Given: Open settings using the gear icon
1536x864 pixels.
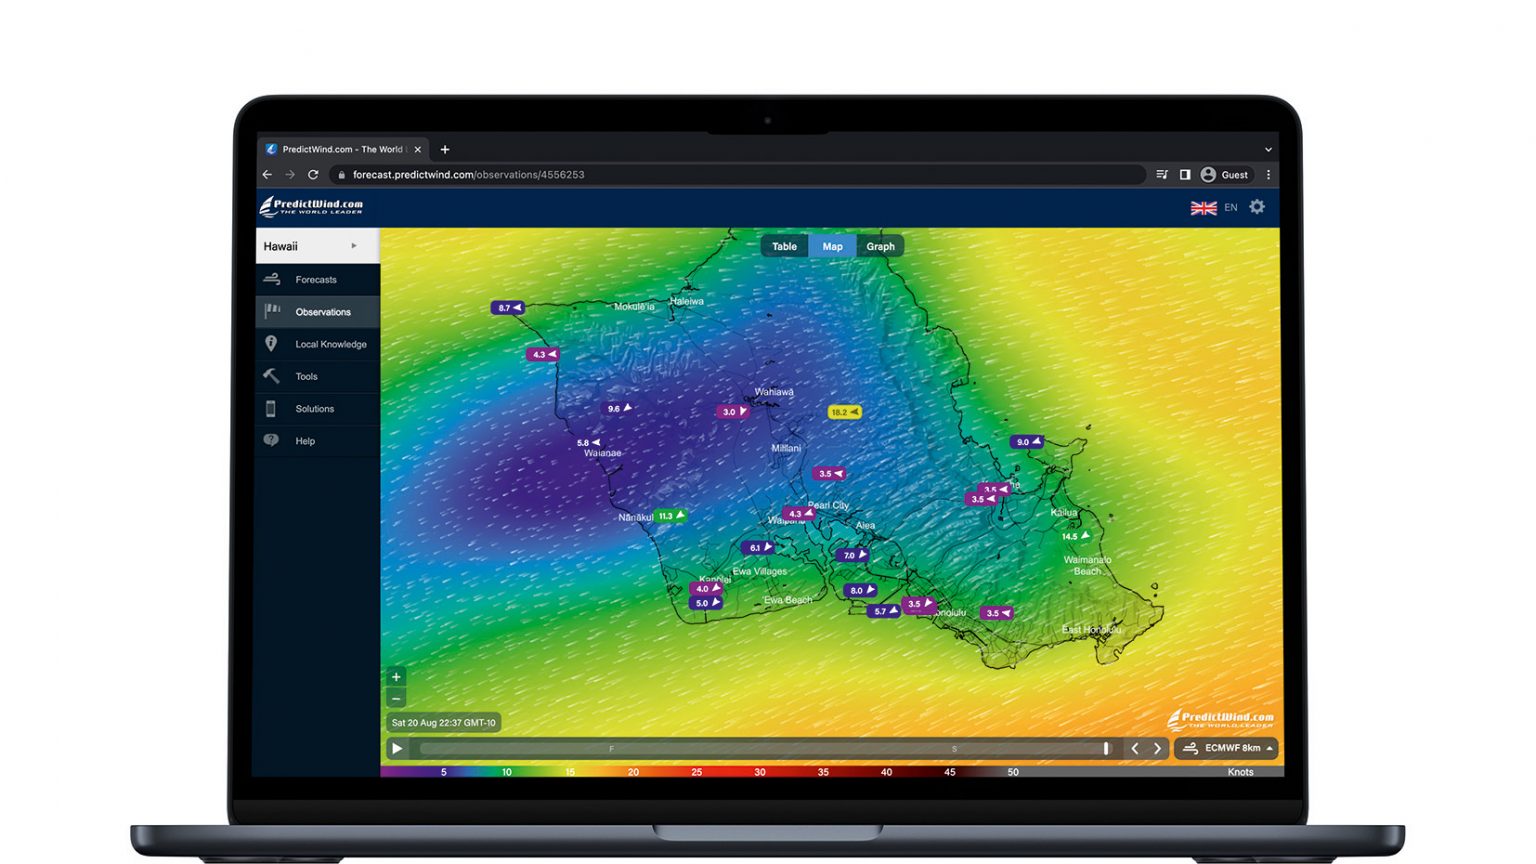Looking at the screenshot, I should pos(1257,207).
